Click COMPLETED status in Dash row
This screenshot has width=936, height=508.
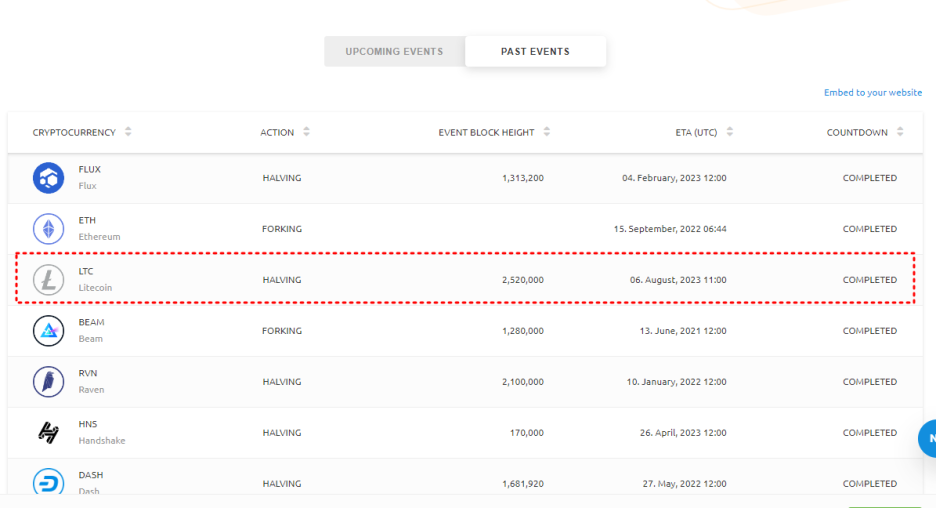pyautogui.click(x=870, y=484)
